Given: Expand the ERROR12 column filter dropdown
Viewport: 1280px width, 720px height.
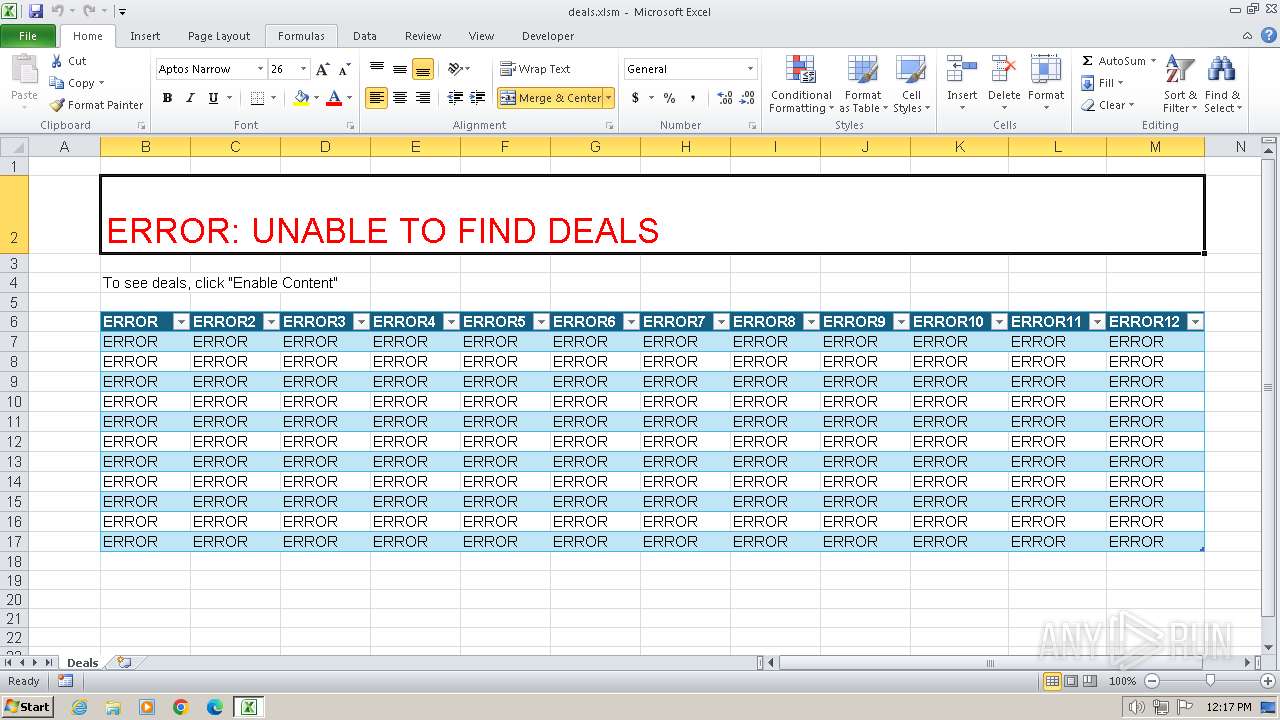Looking at the screenshot, I should pos(1194,322).
